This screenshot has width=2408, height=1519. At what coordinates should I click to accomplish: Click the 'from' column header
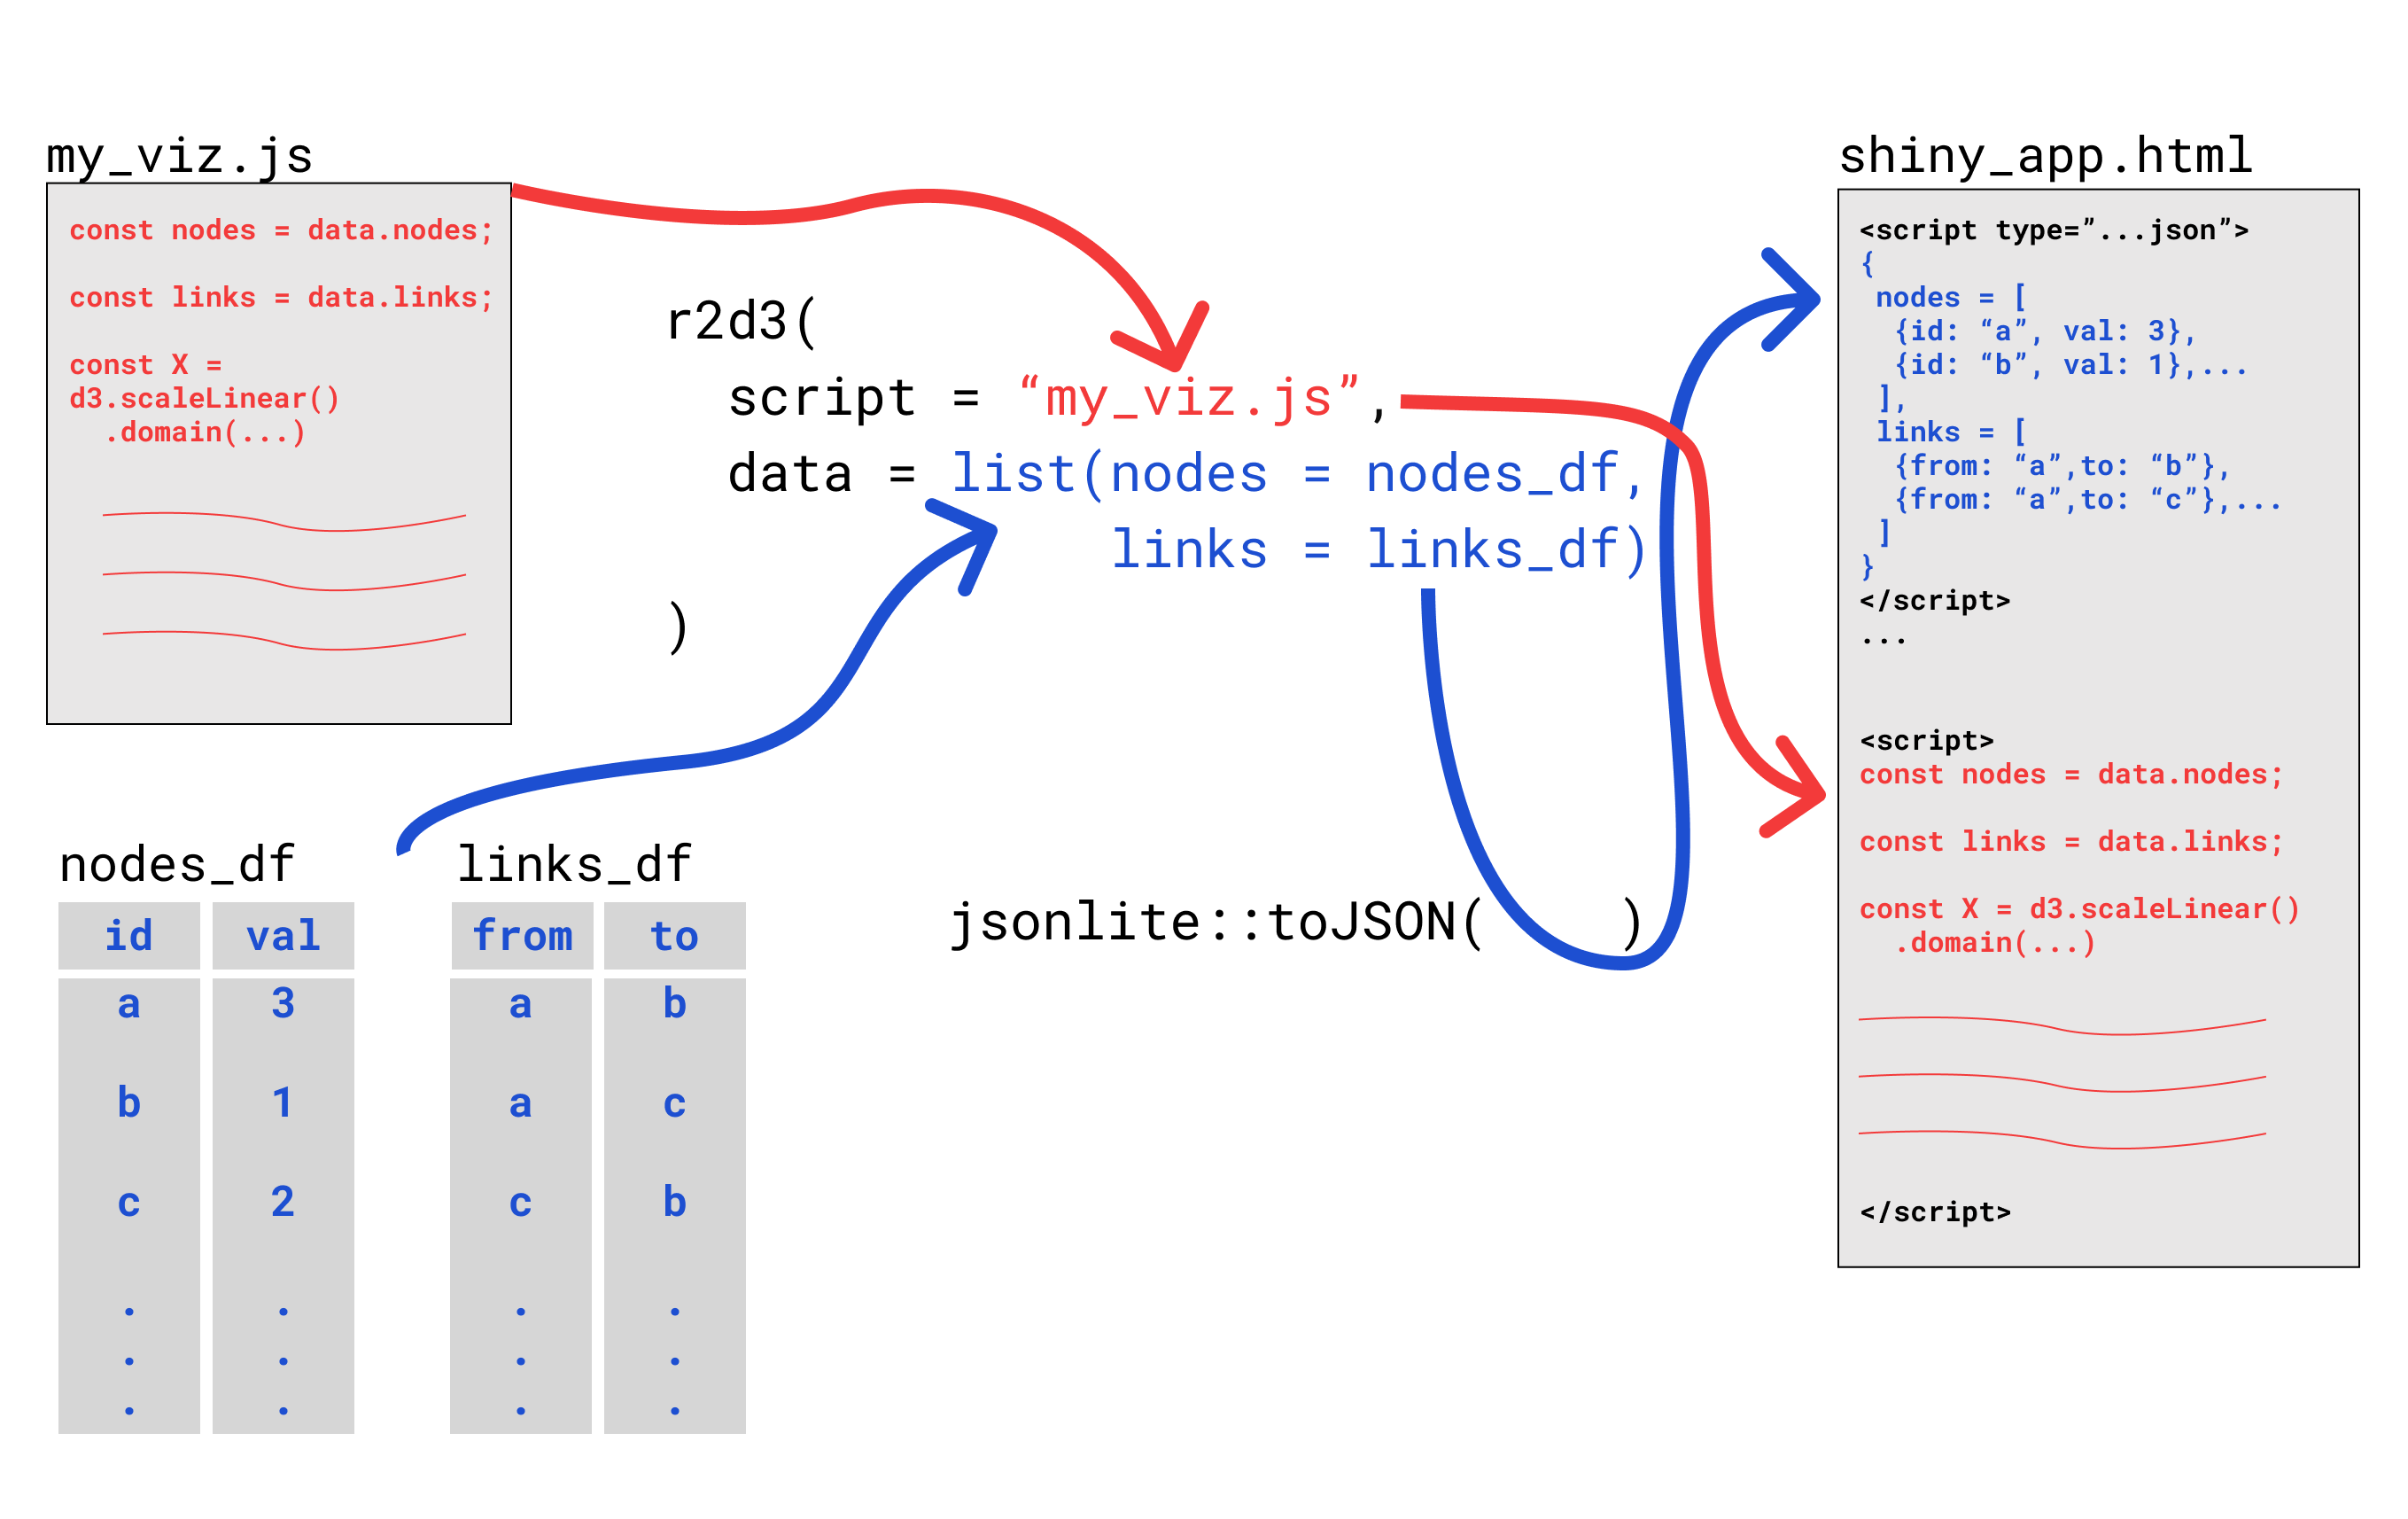pyautogui.click(x=522, y=936)
